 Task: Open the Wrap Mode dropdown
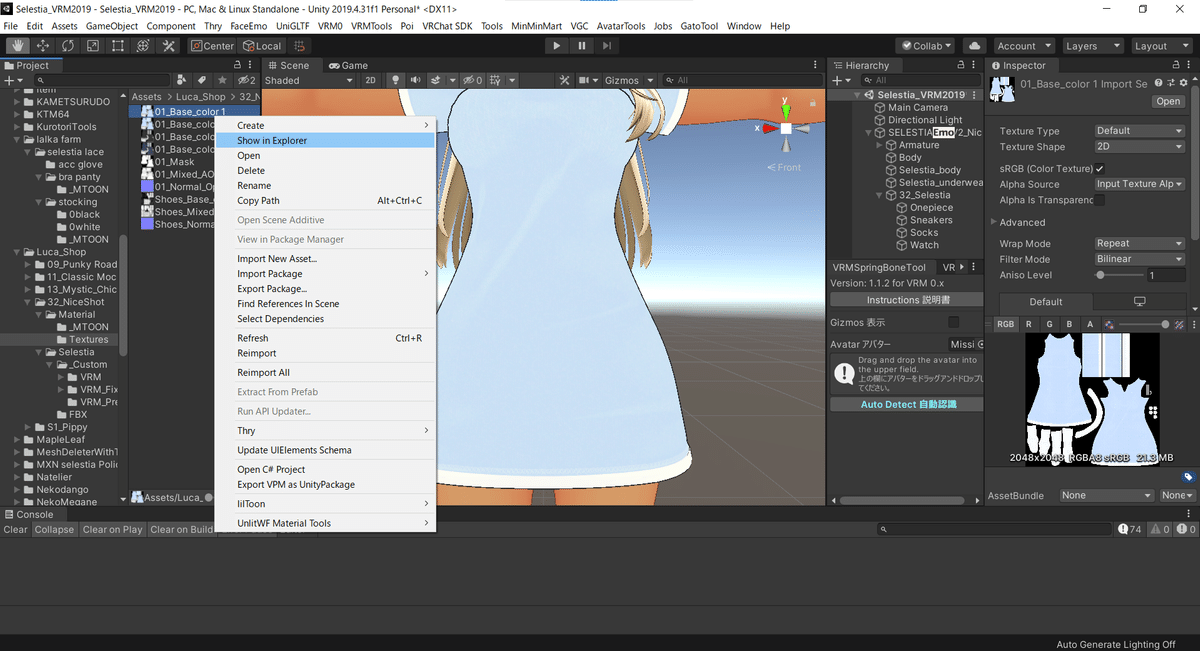1139,243
